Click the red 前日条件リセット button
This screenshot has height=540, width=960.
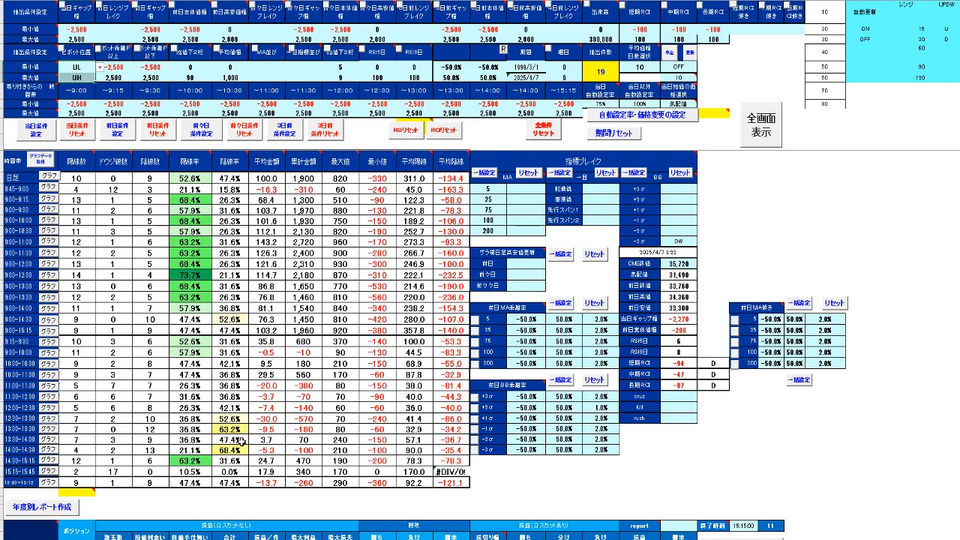pyautogui.click(x=157, y=130)
